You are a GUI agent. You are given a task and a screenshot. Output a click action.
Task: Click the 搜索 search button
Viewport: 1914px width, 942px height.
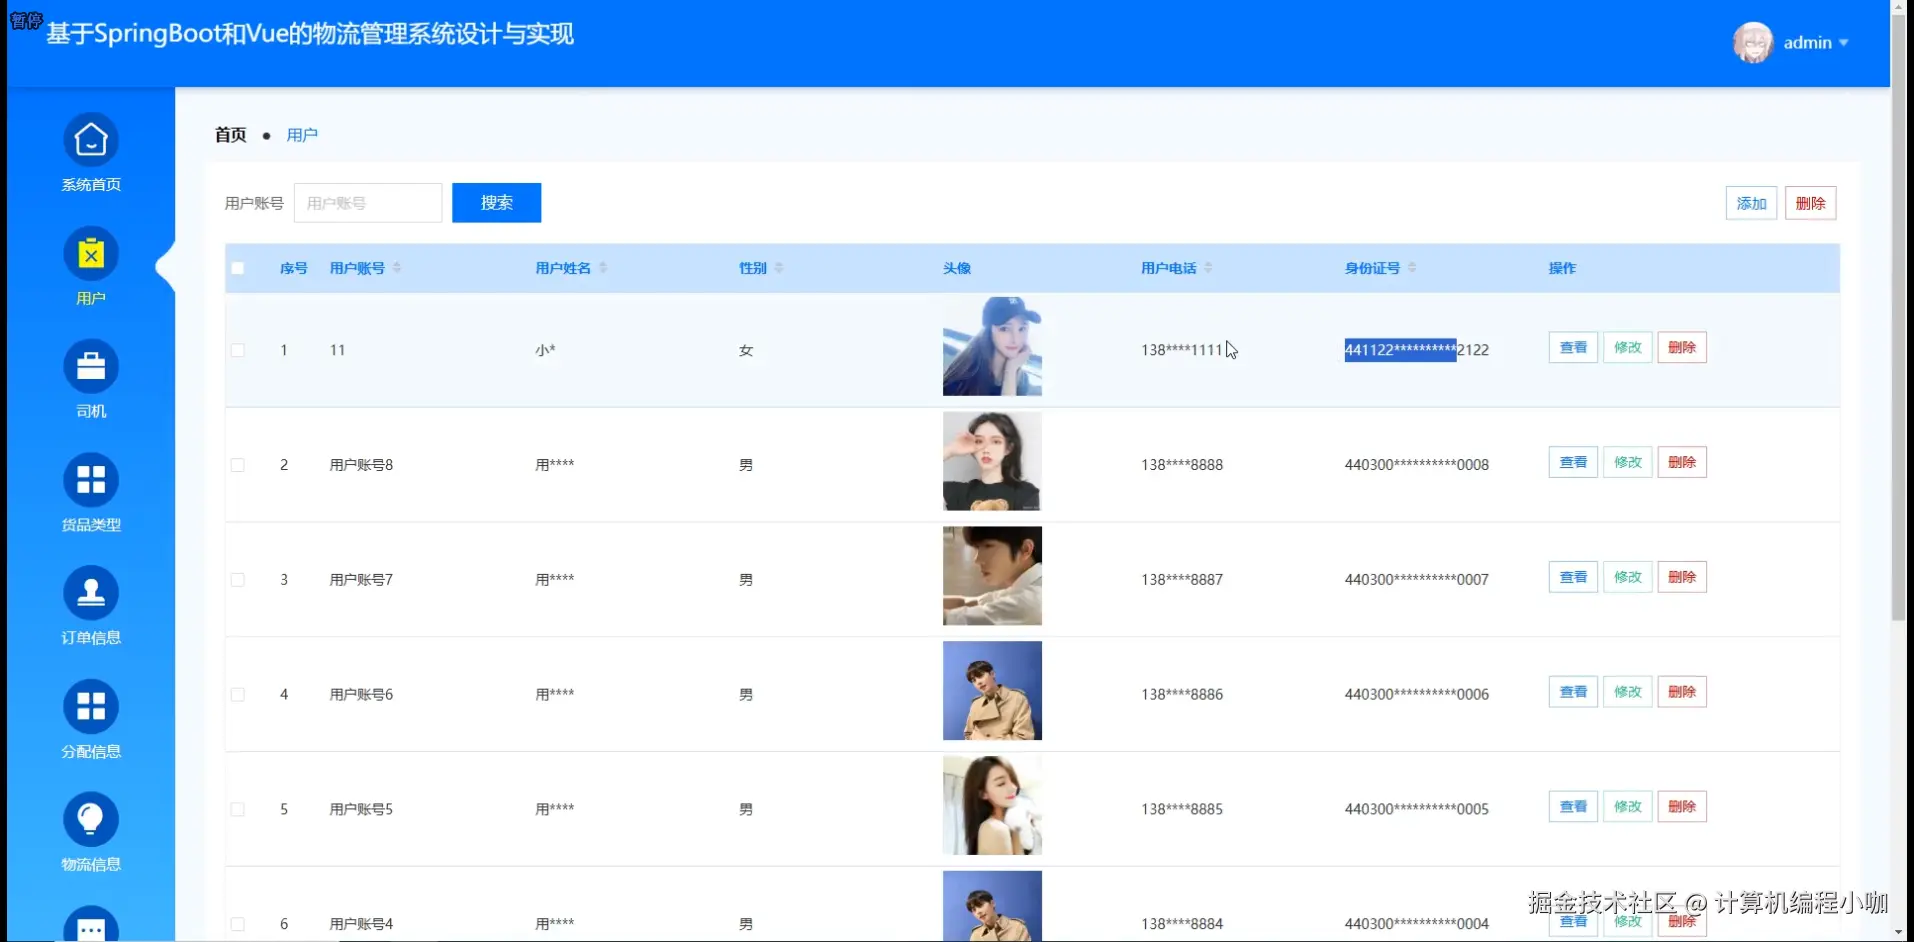(497, 203)
